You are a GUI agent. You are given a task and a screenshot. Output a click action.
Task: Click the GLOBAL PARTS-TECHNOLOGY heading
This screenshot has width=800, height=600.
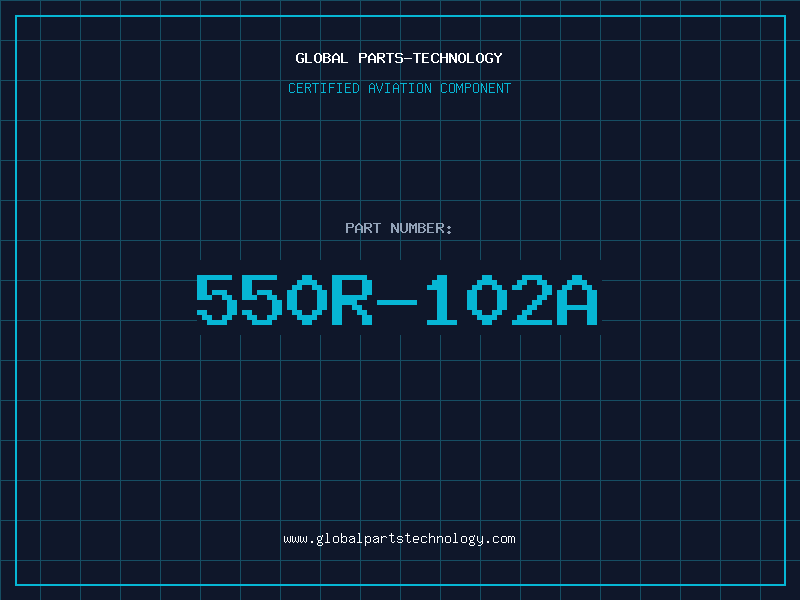coord(399,58)
